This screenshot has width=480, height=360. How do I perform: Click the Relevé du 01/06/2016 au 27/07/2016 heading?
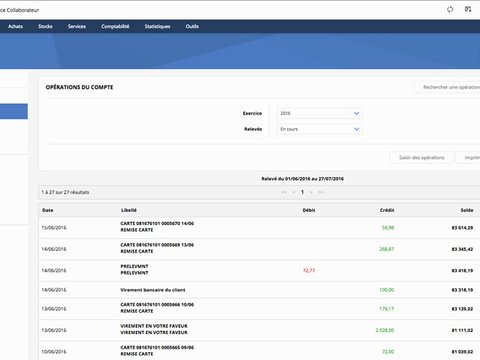pyautogui.click(x=302, y=179)
